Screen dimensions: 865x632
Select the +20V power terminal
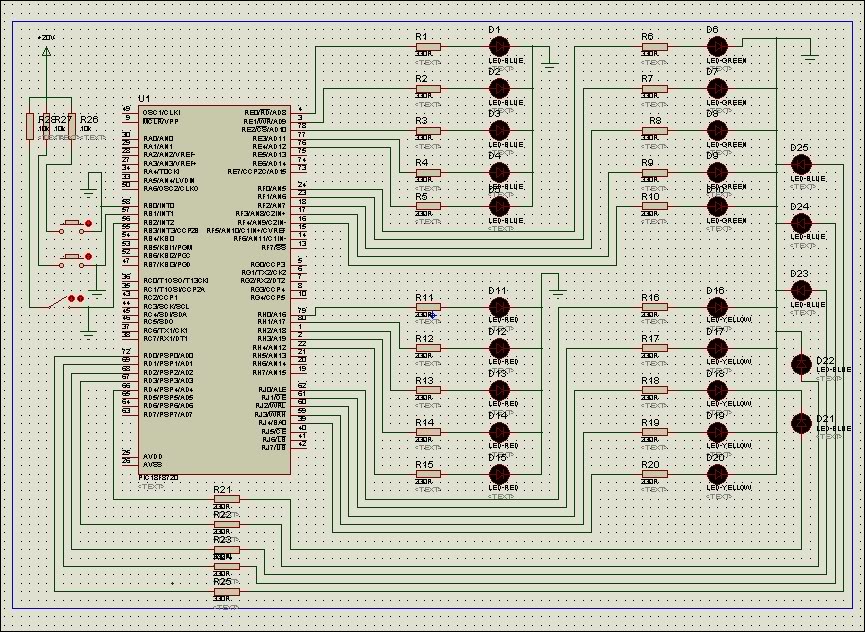click(x=46, y=51)
